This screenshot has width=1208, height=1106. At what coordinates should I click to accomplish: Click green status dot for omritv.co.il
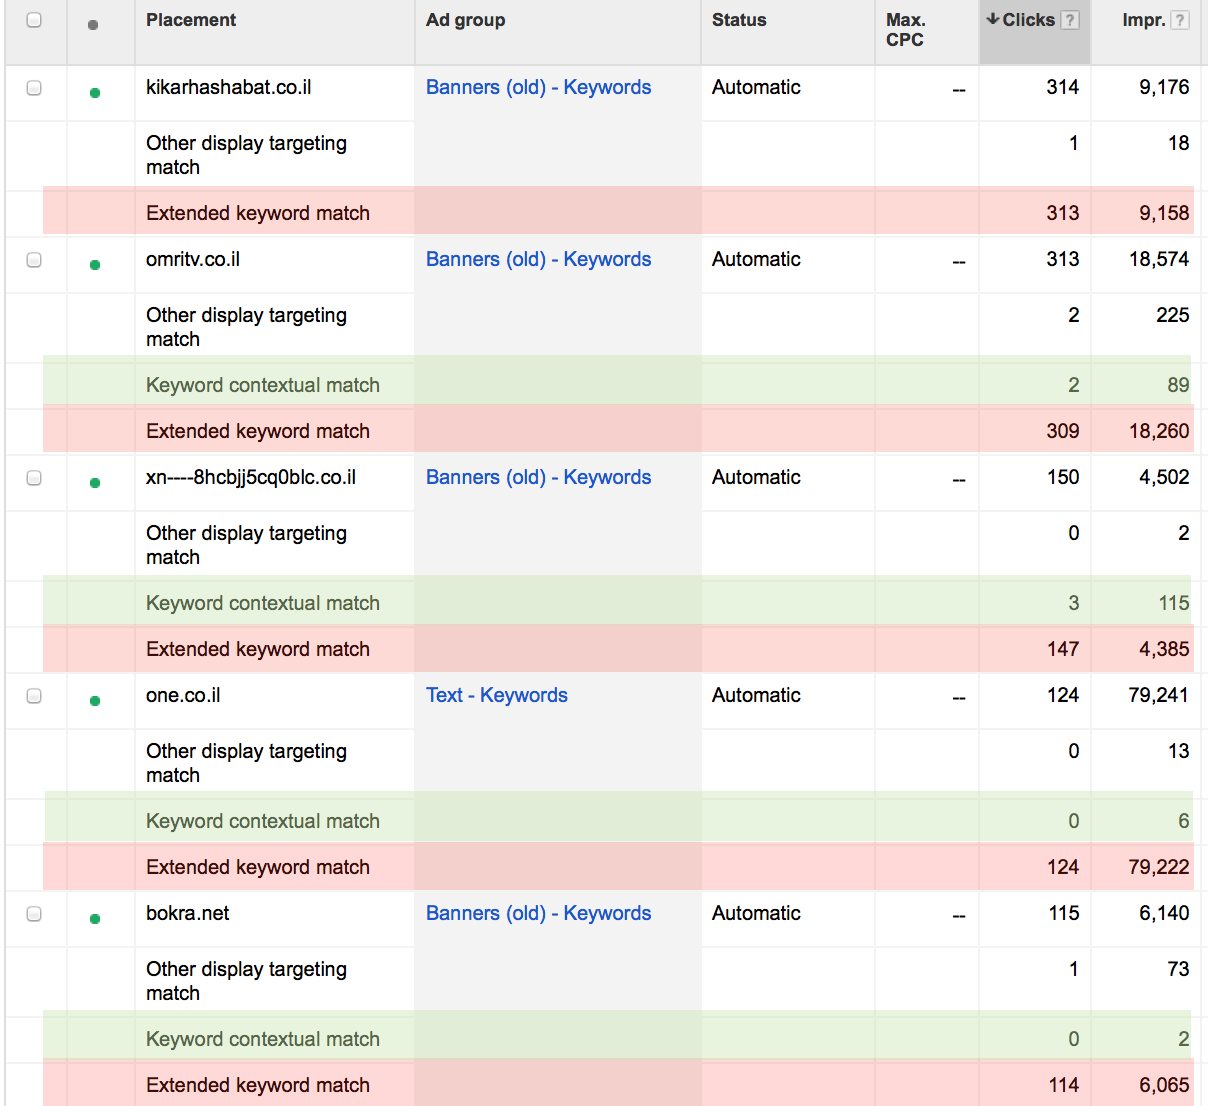(95, 265)
